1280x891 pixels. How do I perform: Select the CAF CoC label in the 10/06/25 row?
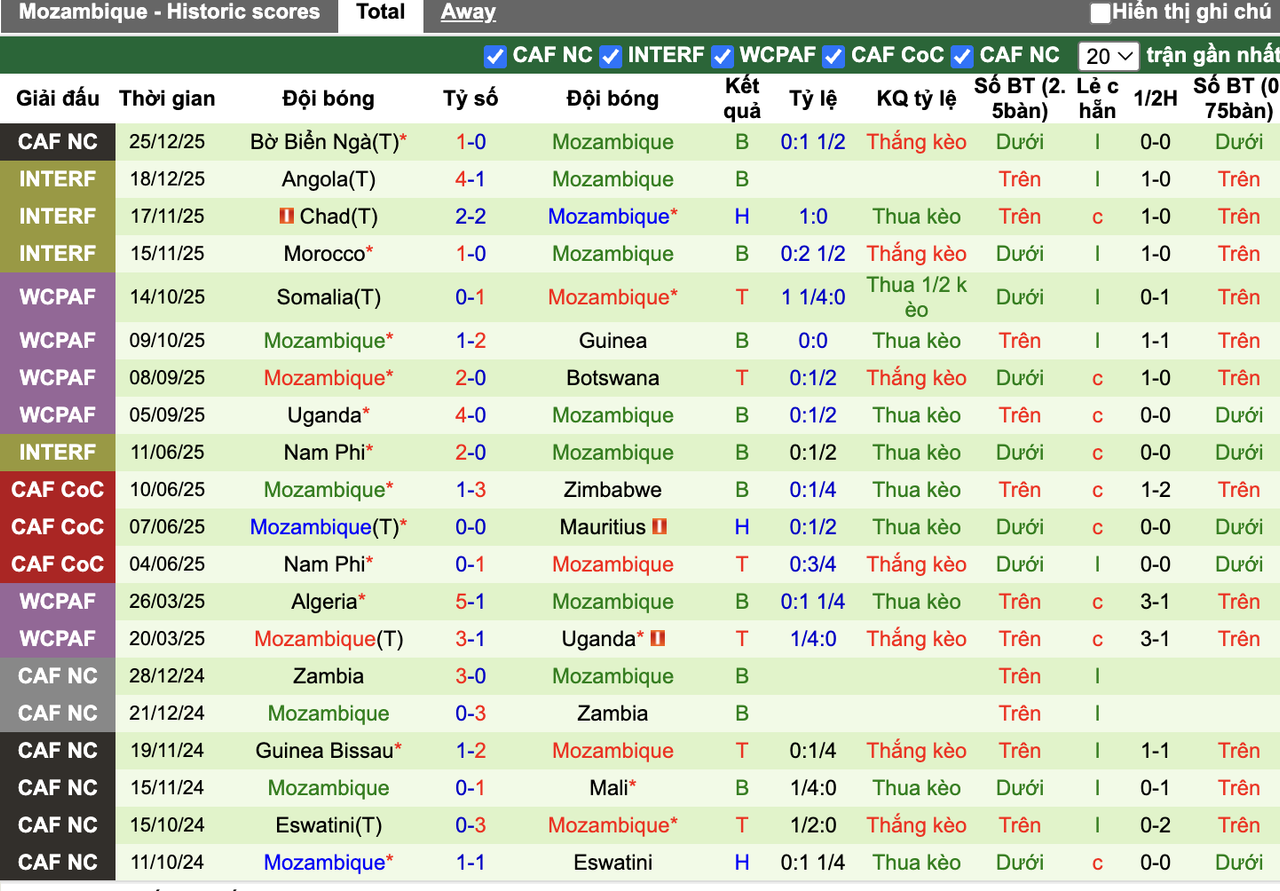click(58, 490)
